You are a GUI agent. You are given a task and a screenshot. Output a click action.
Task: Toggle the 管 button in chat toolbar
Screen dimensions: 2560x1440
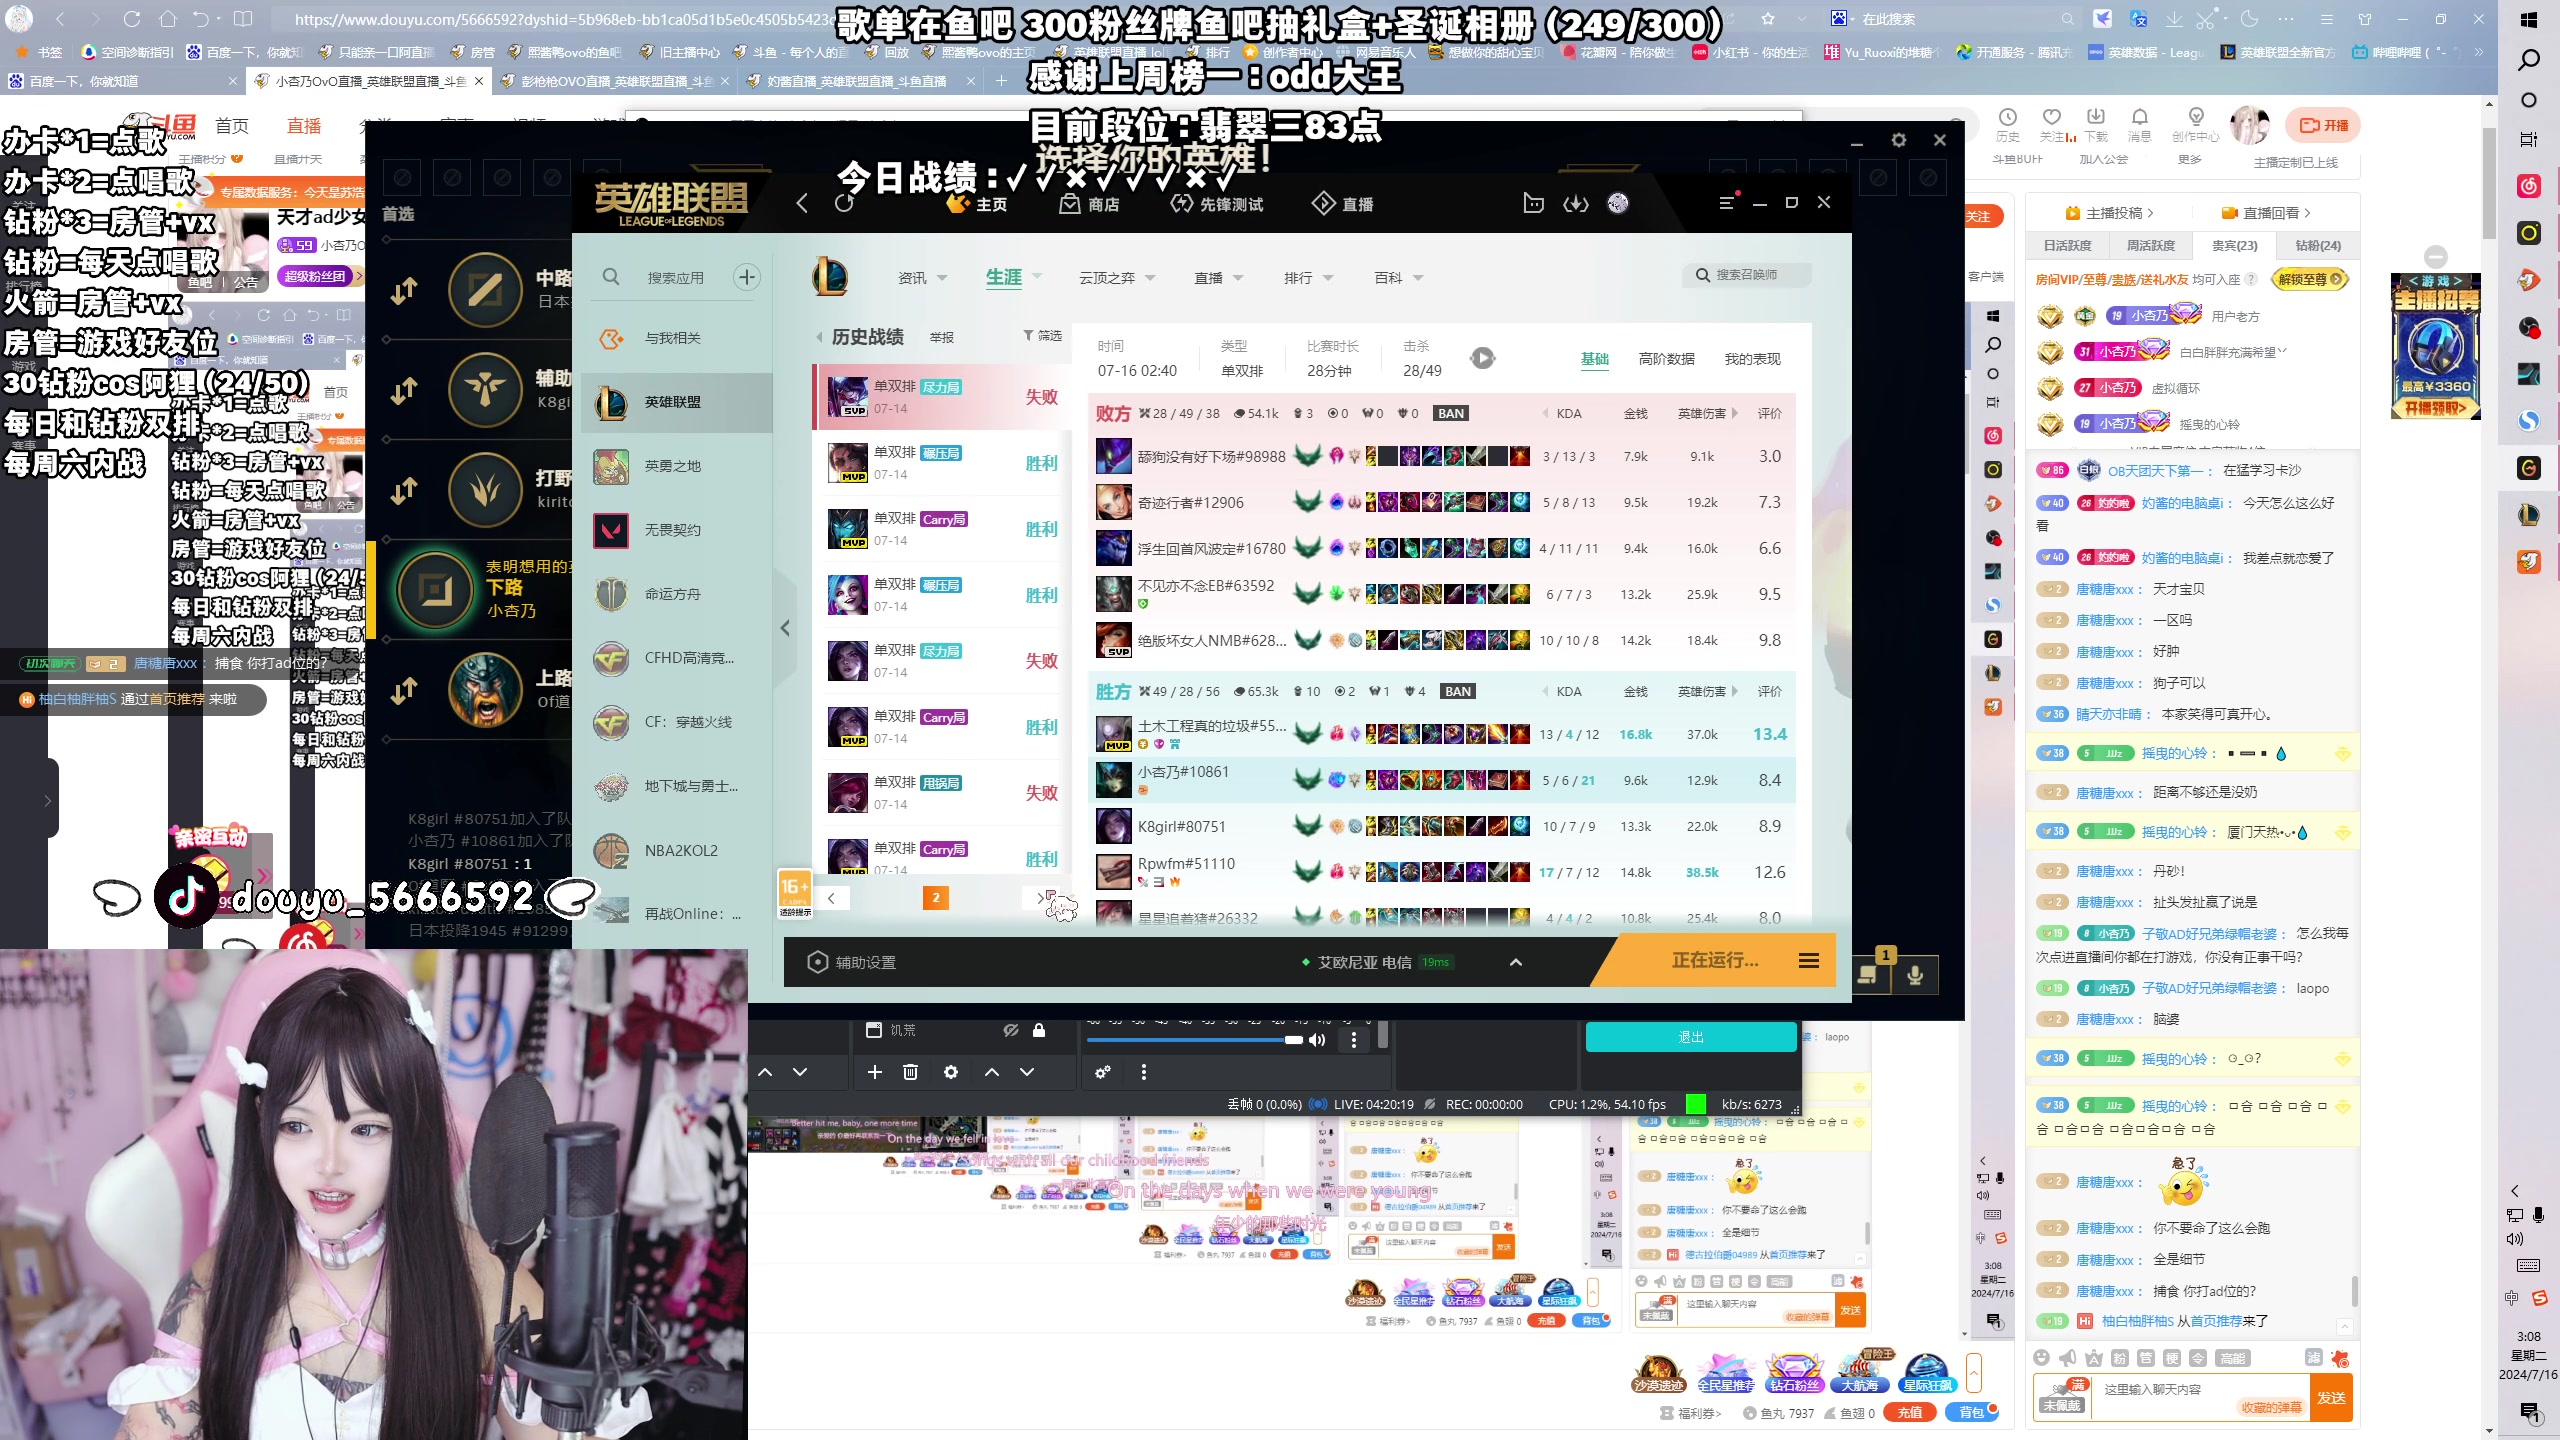2146,1358
